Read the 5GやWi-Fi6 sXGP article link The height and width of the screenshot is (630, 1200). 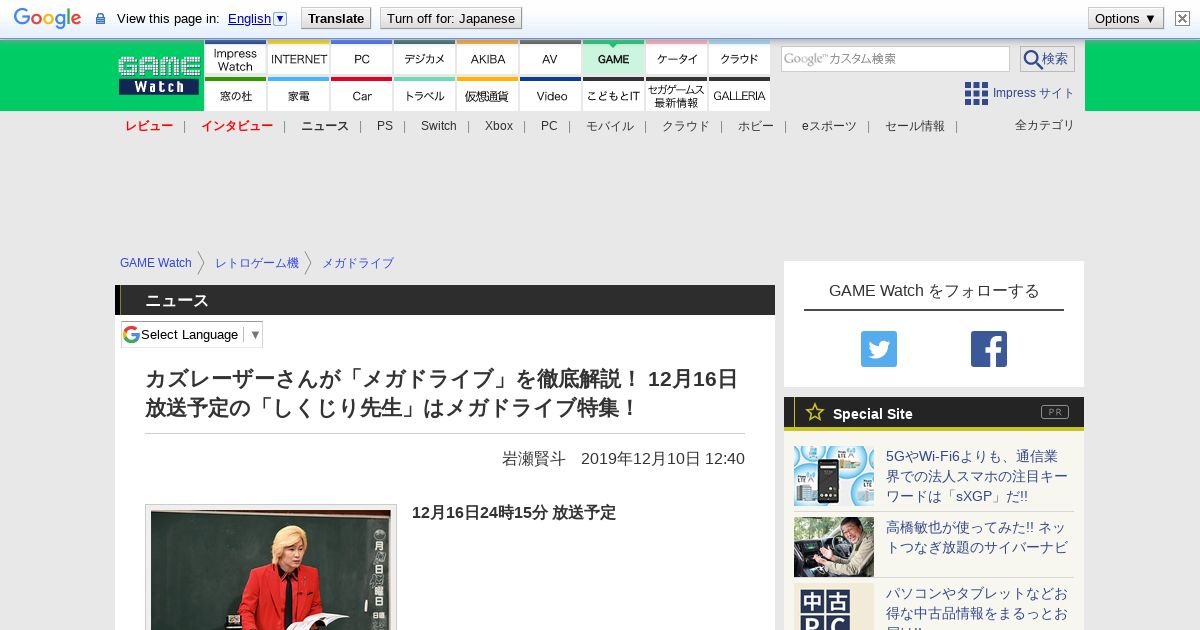tap(977, 476)
